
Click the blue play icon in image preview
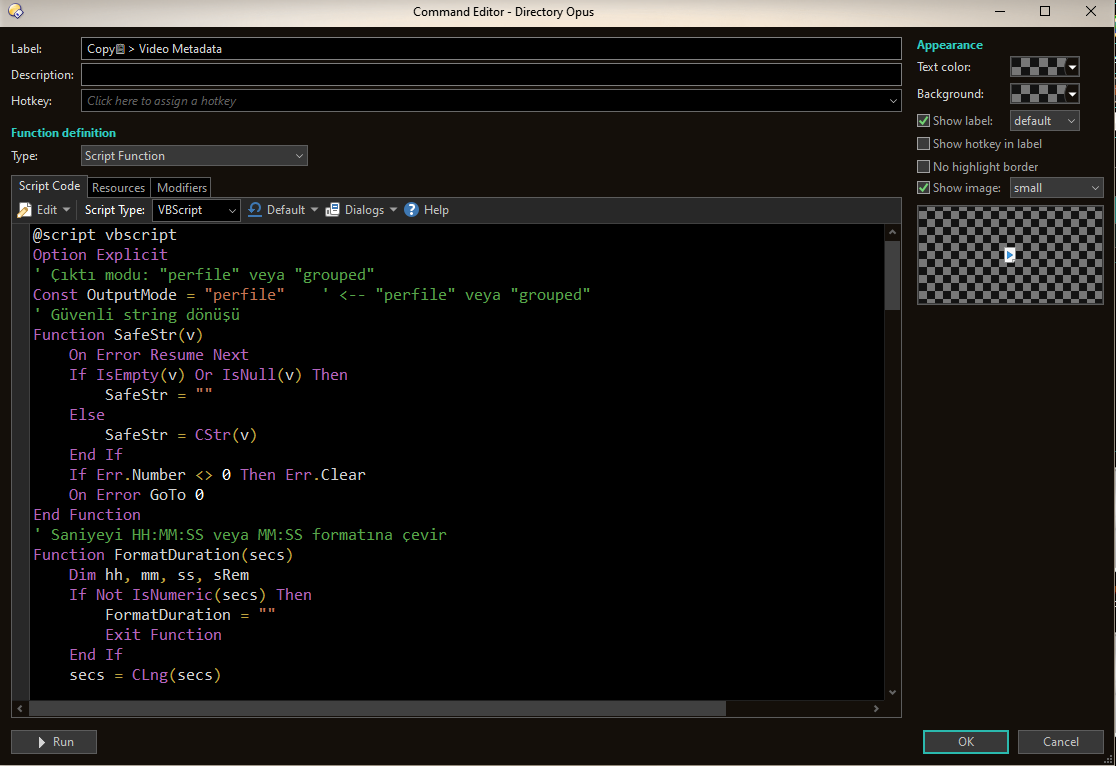pos(1010,255)
